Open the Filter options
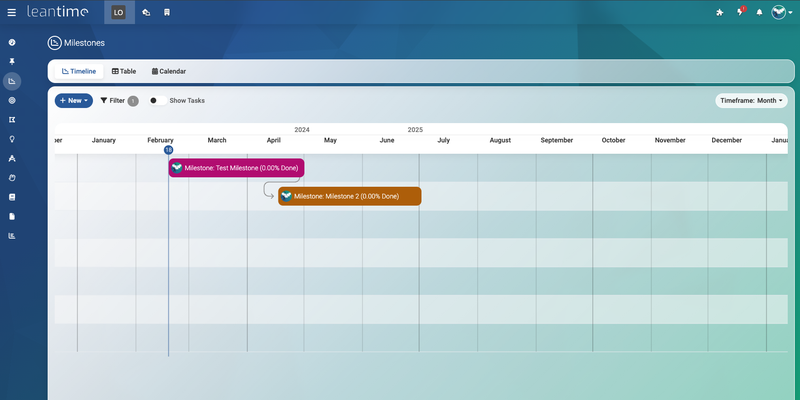 point(112,101)
